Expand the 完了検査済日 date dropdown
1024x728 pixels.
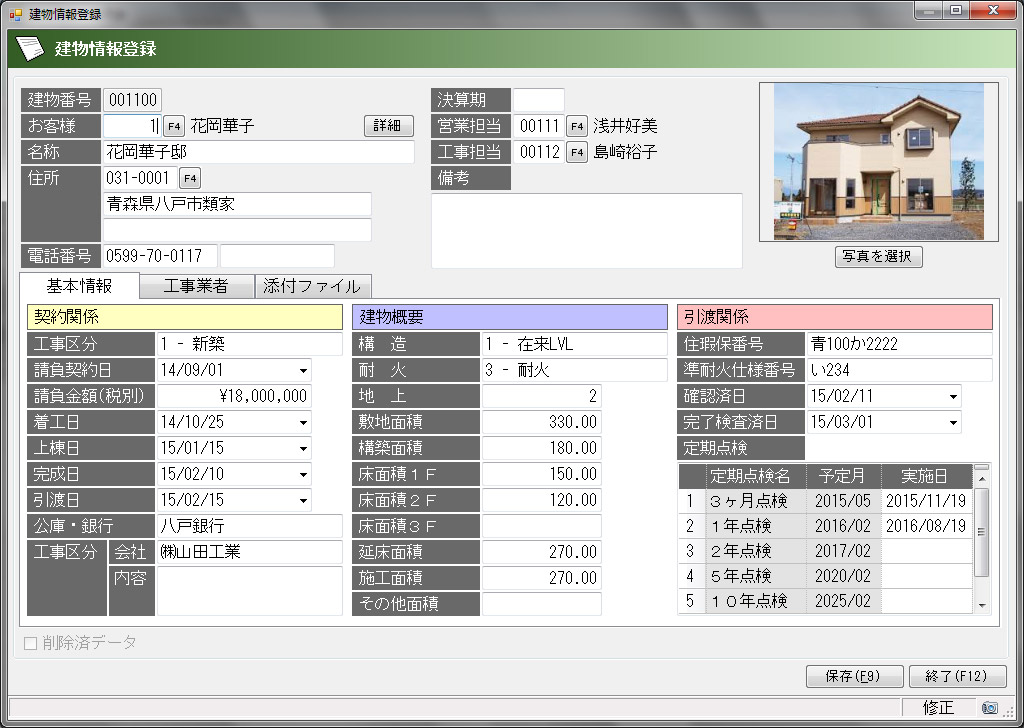[953, 422]
